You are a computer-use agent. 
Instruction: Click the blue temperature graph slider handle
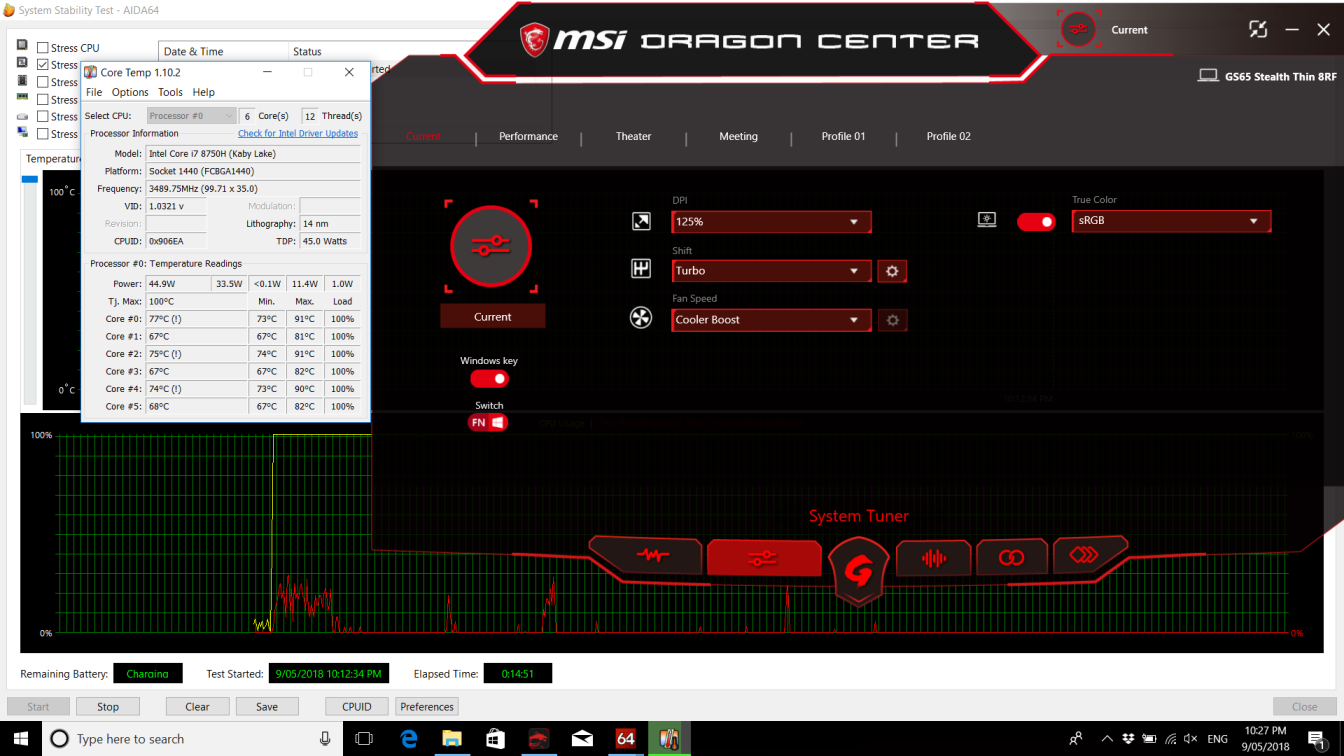tap(30, 179)
